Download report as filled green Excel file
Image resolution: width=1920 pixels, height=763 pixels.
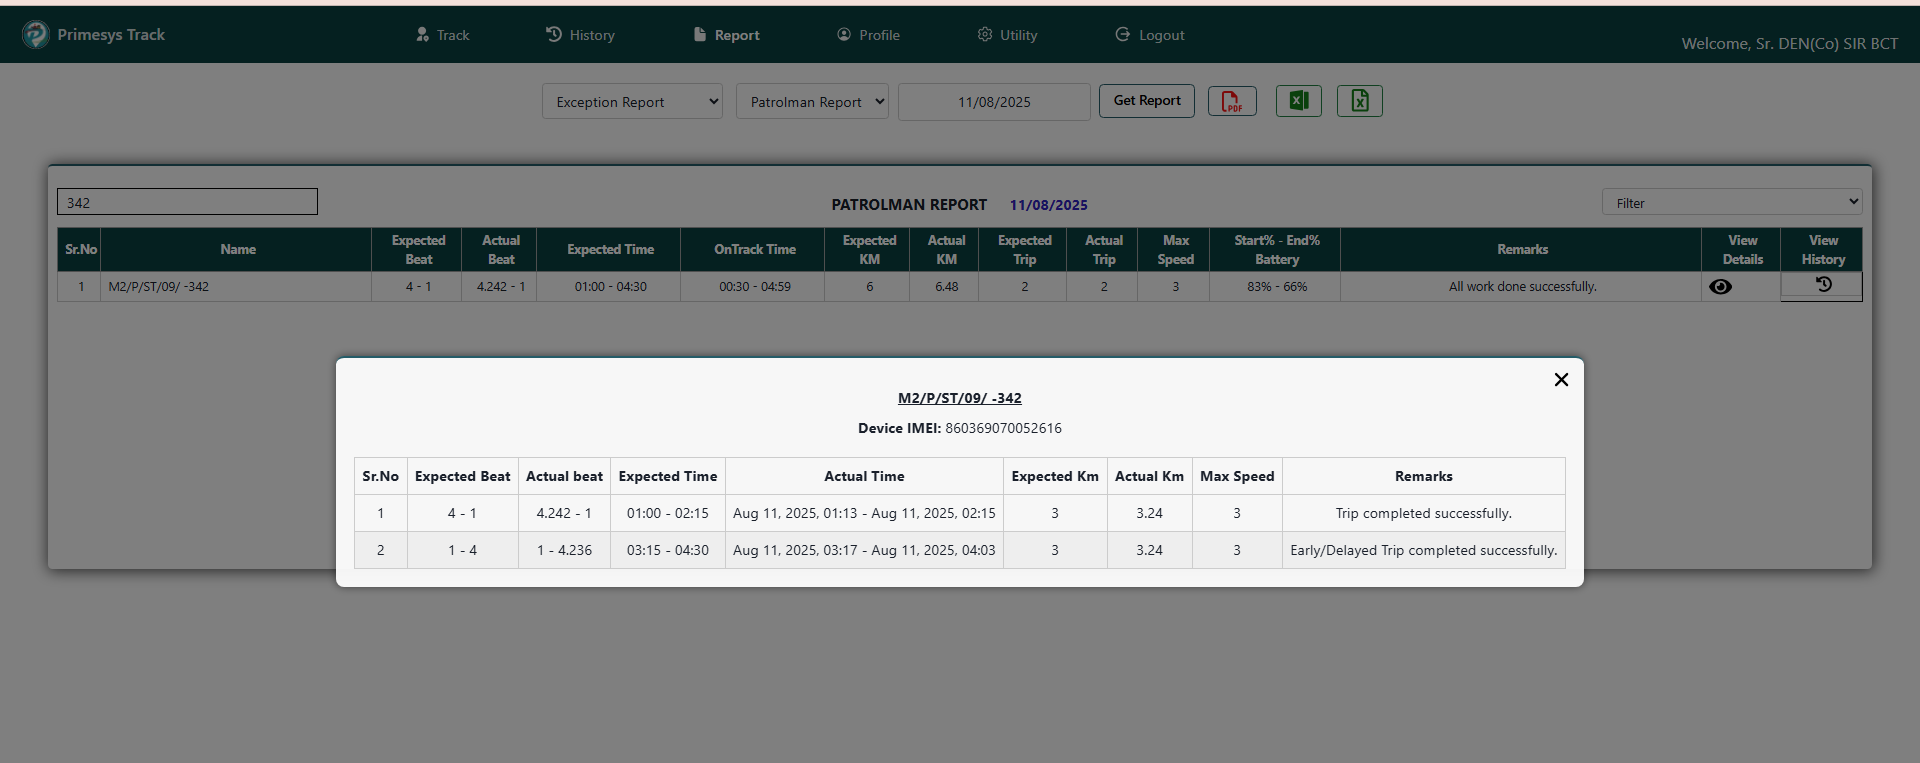[x=1298, y=101]
